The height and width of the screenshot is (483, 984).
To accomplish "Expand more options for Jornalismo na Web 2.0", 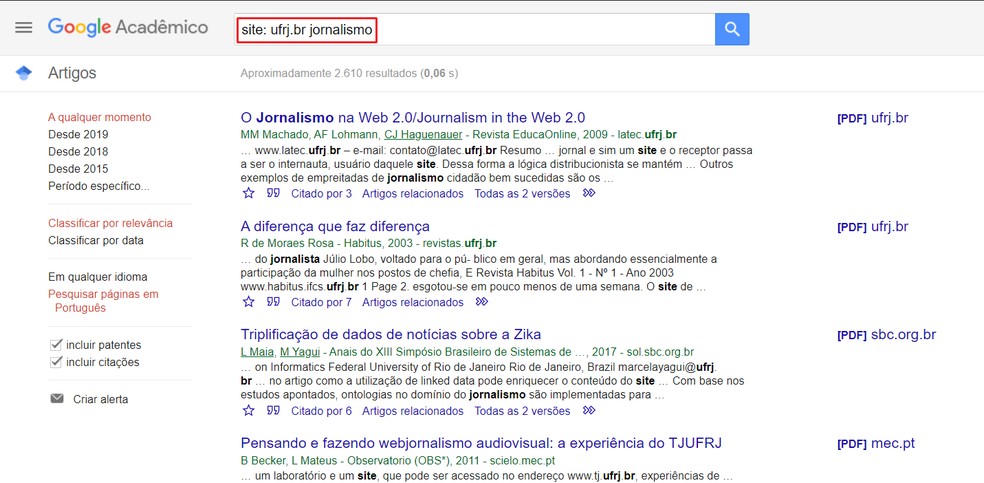I will pyautogui.click(x=589, y=193).
